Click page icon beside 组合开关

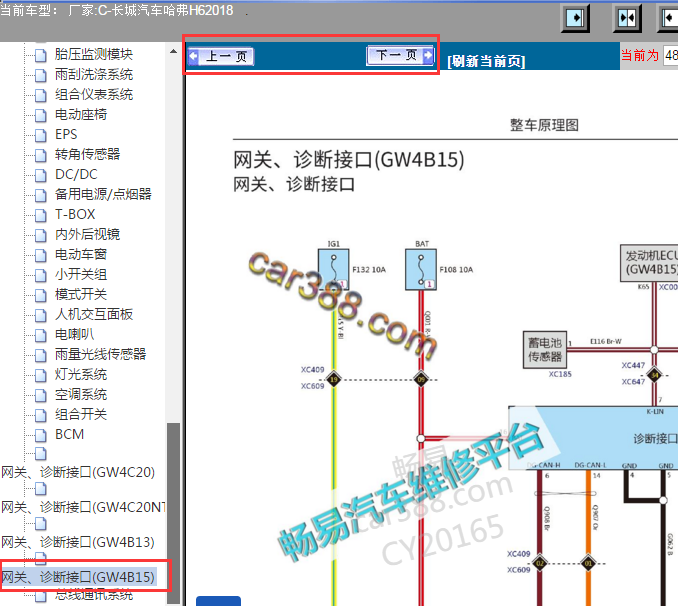(x=41, y=415)
